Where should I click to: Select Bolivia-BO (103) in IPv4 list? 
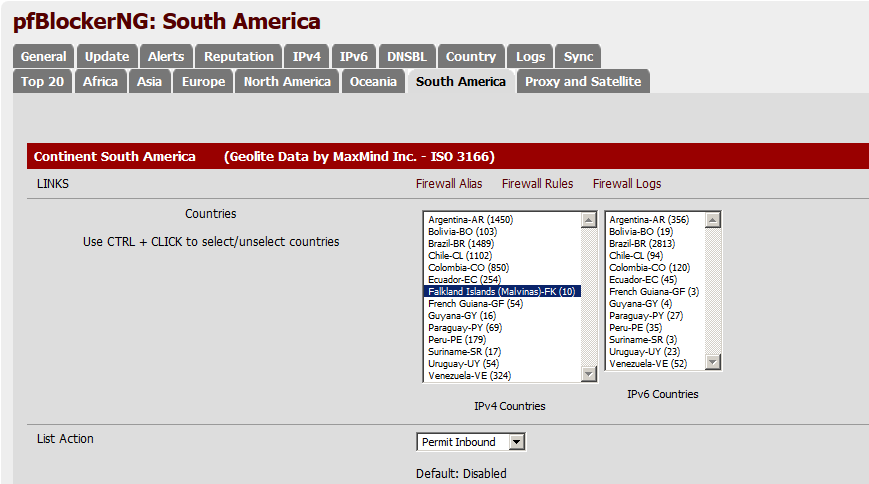tap(502, 232)
